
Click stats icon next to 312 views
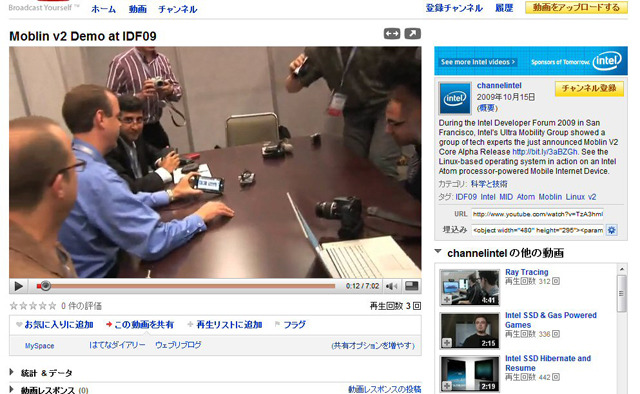556,281
